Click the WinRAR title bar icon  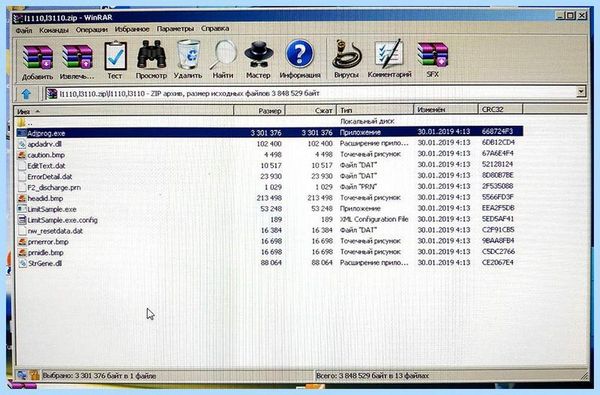pyautogui.click(x=18, y=18)
